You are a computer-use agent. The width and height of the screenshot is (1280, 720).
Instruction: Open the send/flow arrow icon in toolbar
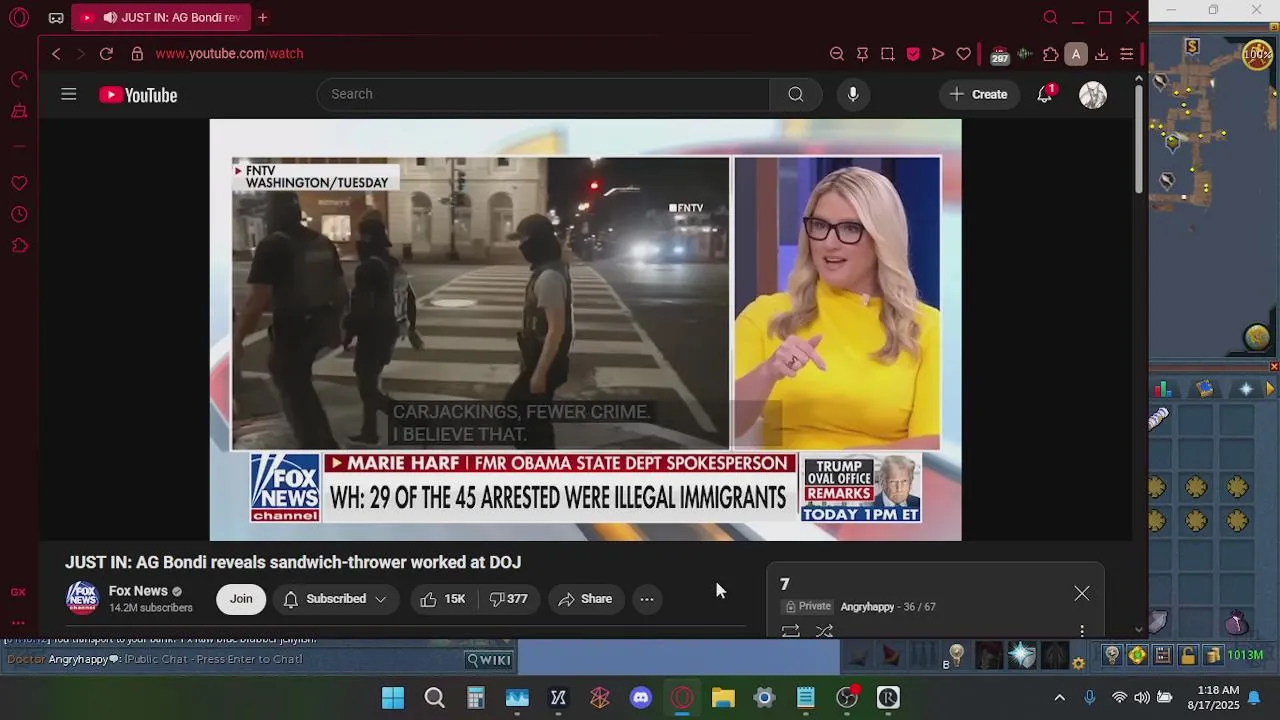938,54
